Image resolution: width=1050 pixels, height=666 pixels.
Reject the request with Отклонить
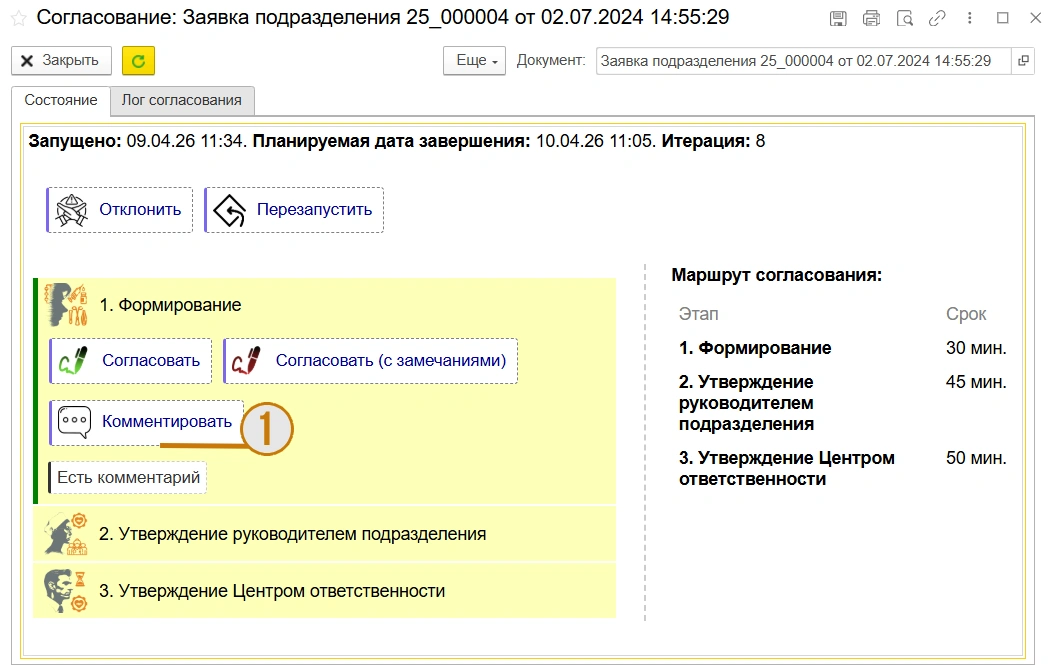pyautogui.click(x=120, y=210)
